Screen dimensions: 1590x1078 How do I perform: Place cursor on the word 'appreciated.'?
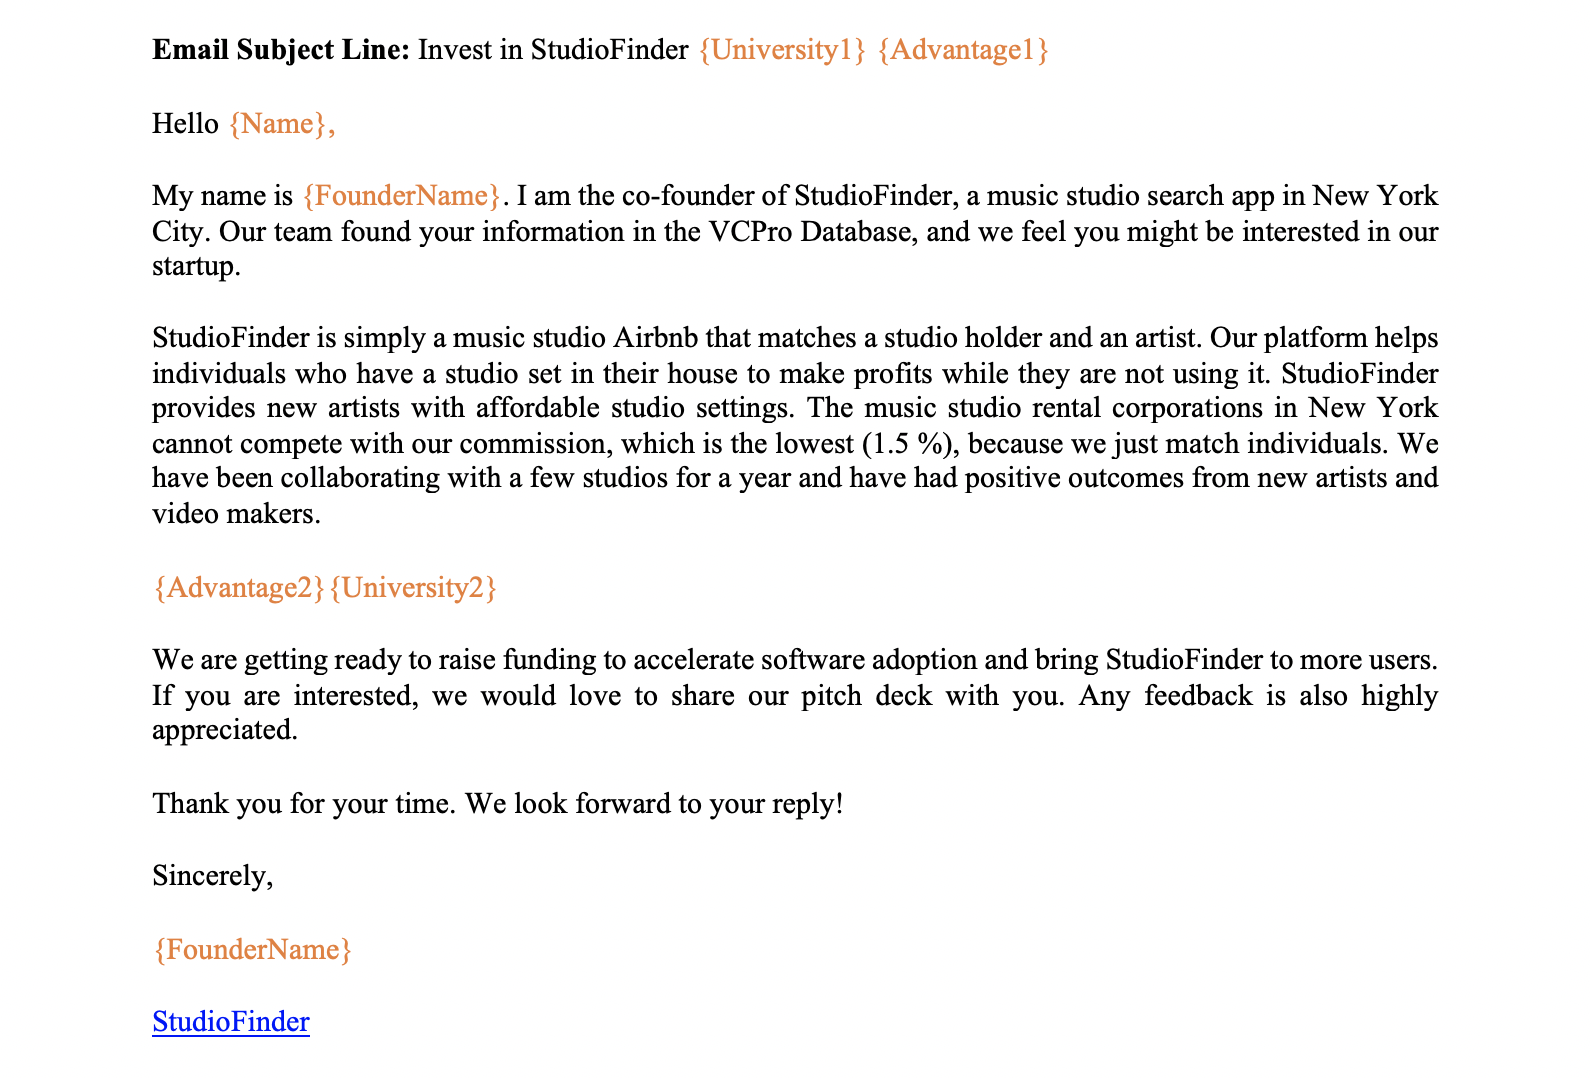click(224, 731)
